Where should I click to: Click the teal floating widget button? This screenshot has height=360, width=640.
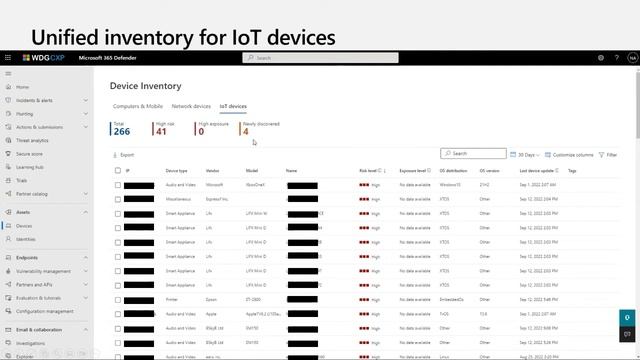[x=627, y=318]
